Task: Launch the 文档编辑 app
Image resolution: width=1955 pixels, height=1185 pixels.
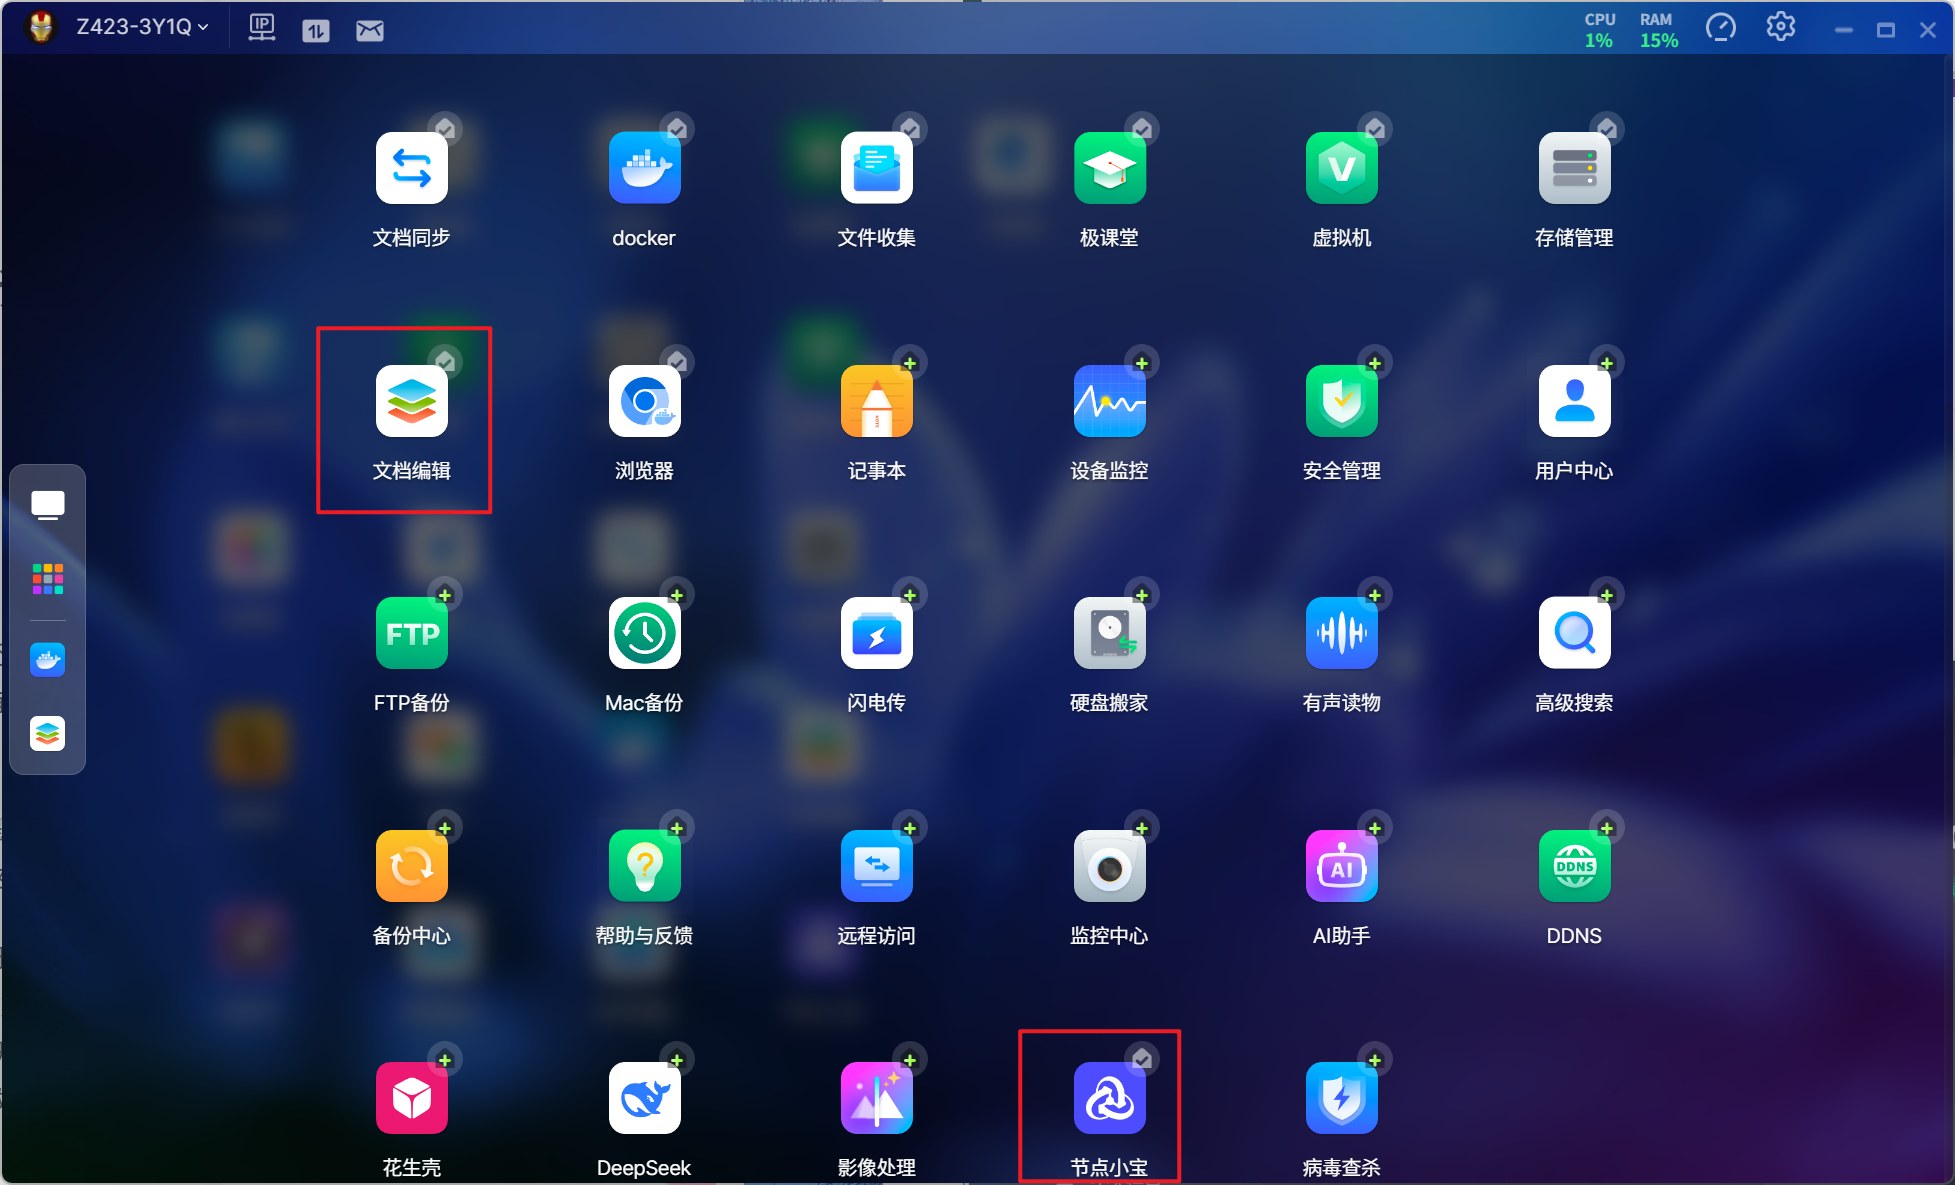Action: tap(411, 401)
